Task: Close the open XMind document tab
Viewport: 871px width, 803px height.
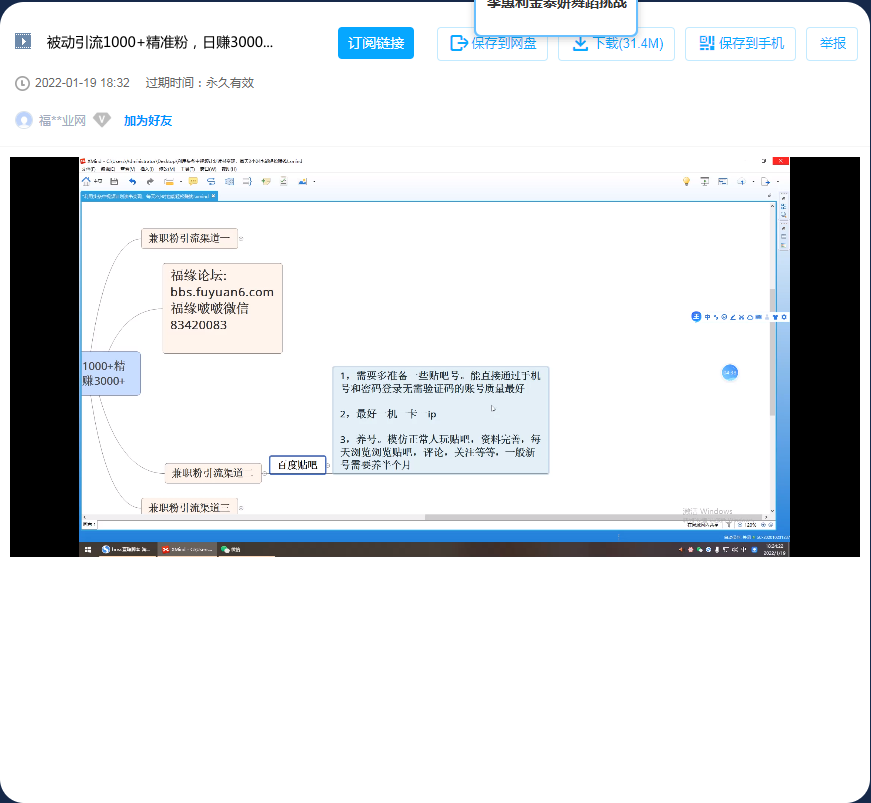Action: click(x=214, y=196)
